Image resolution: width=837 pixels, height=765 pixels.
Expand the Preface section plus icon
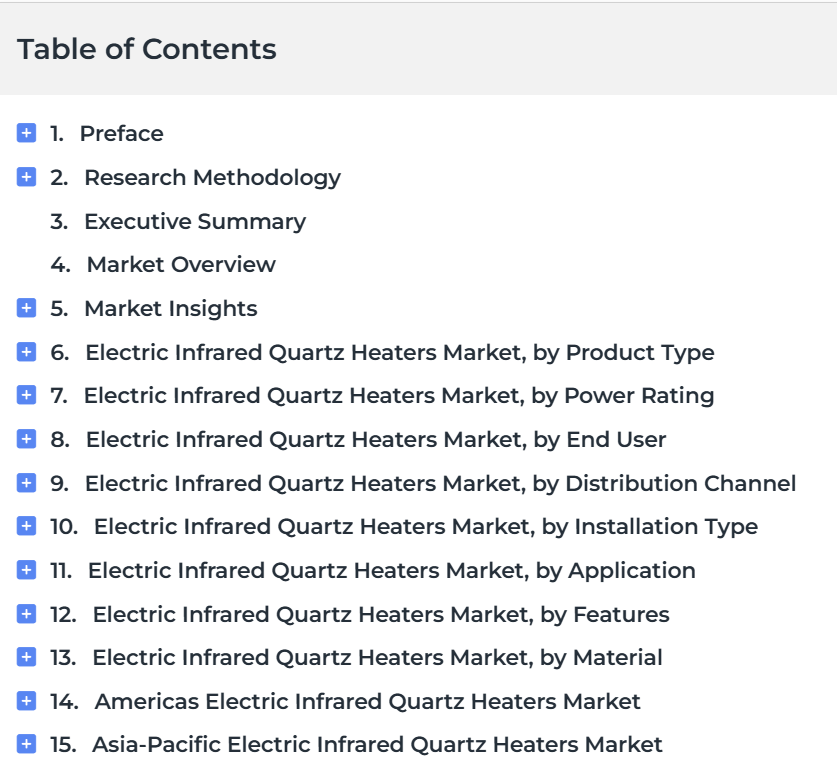click(x=26, y=133)
